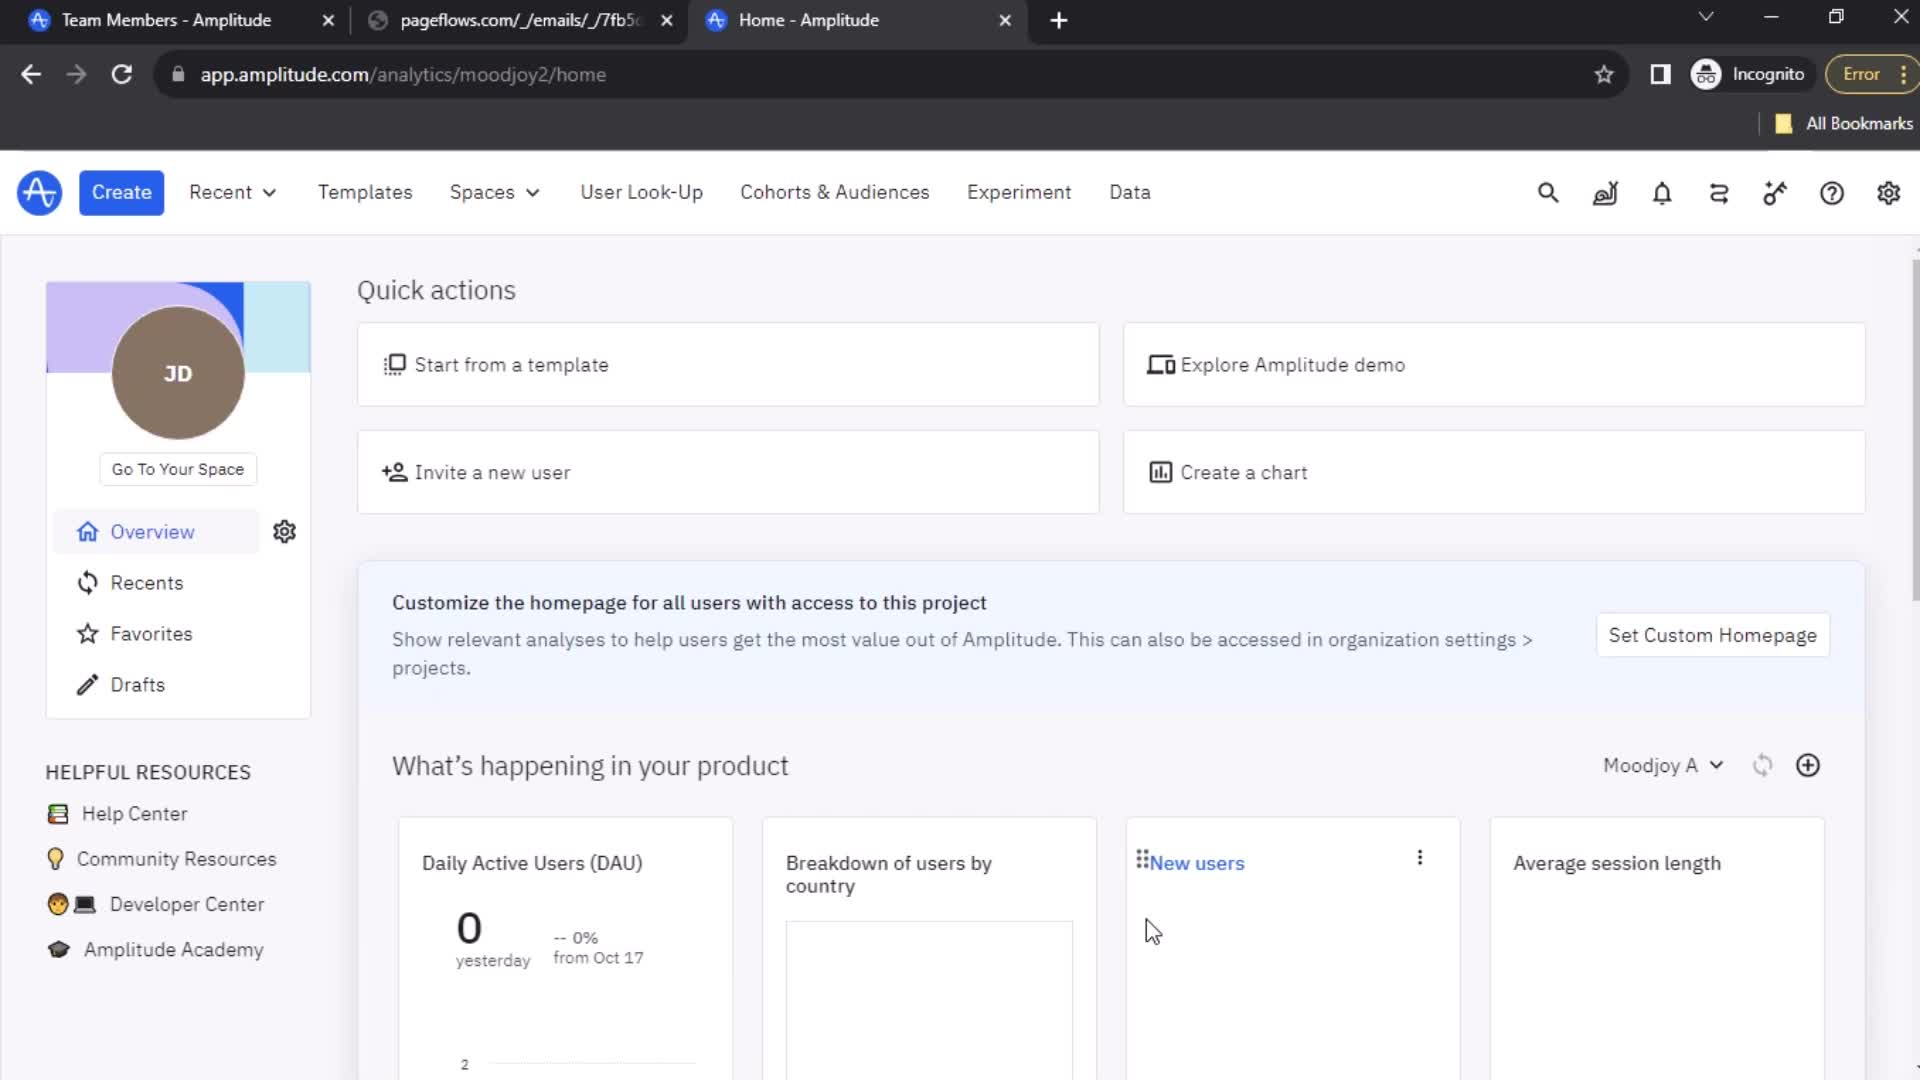The image size is (1920, 1080).
Task: Click the Set Custom Homepage button
Action: coord(1712,634)
